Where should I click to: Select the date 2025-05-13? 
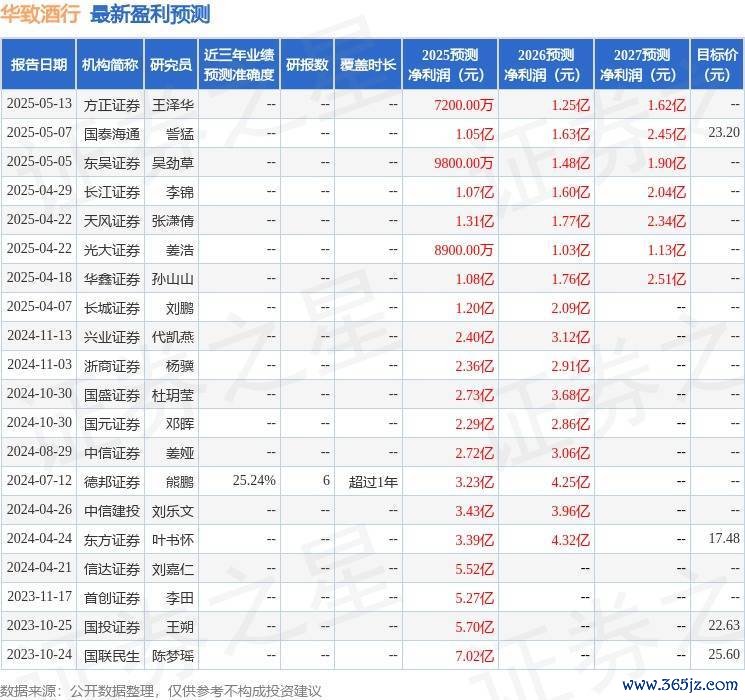pos(39,104)
